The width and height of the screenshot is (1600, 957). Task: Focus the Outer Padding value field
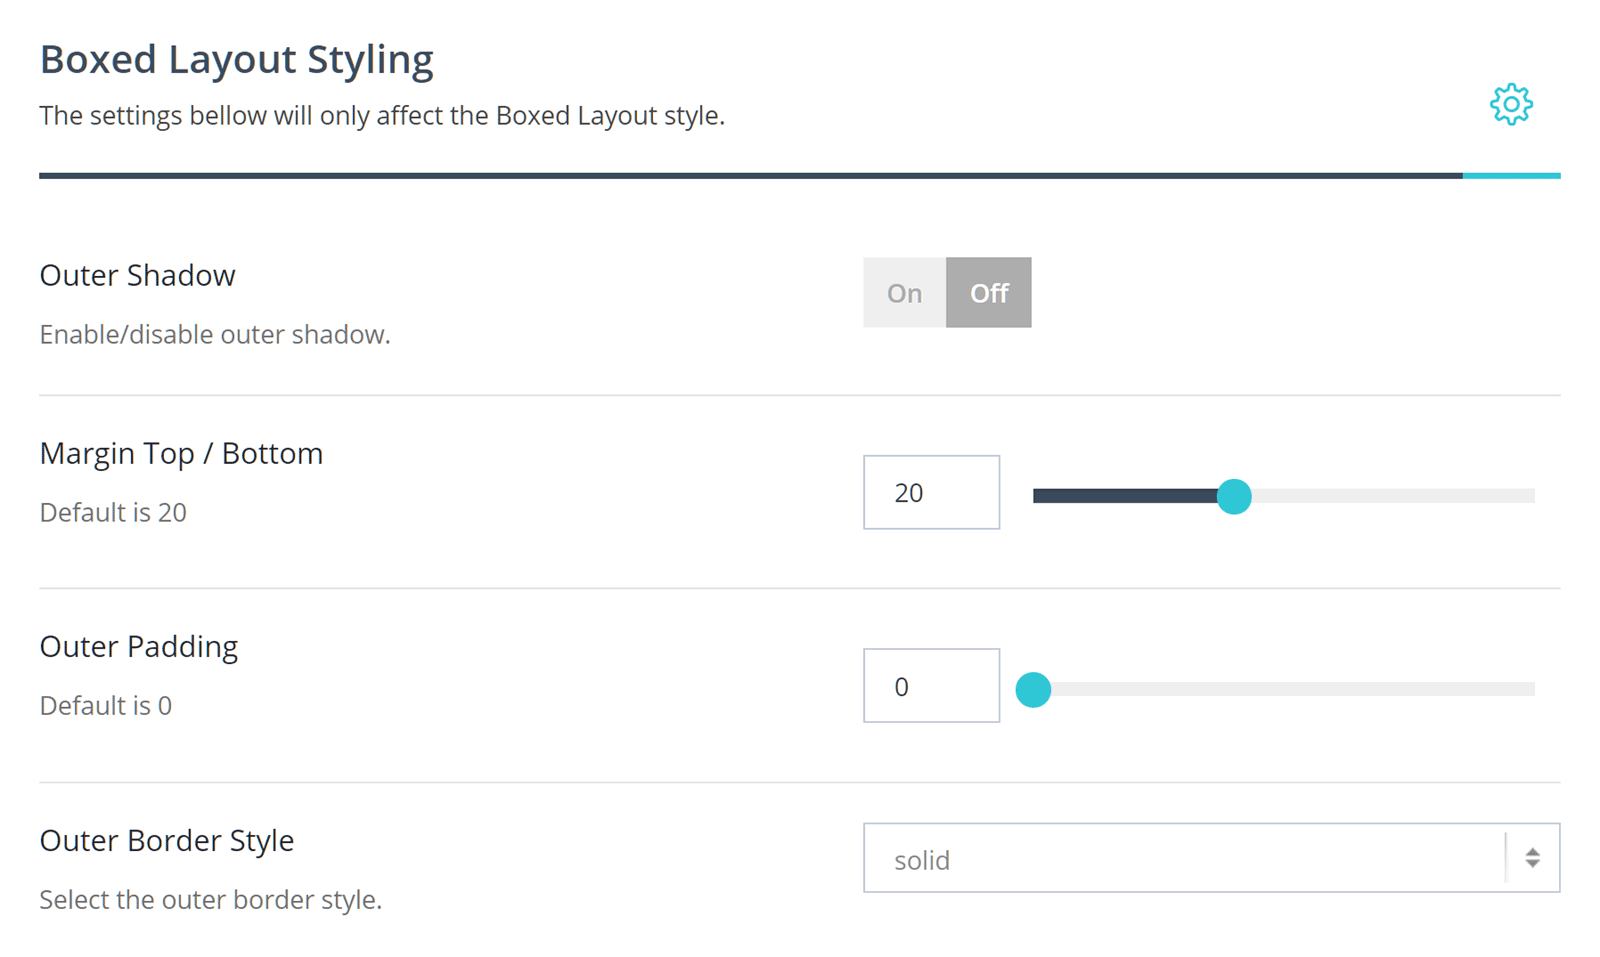(931, 686)
